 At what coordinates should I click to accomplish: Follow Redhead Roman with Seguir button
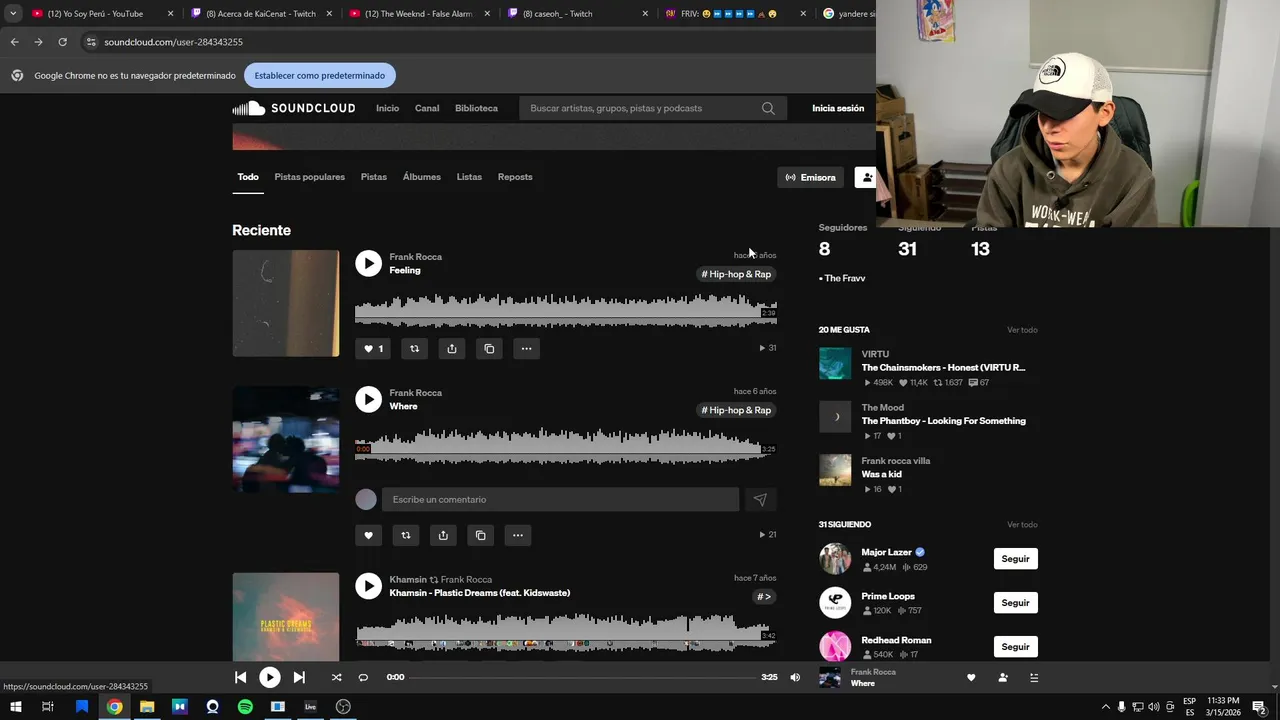click(1015, 647)
